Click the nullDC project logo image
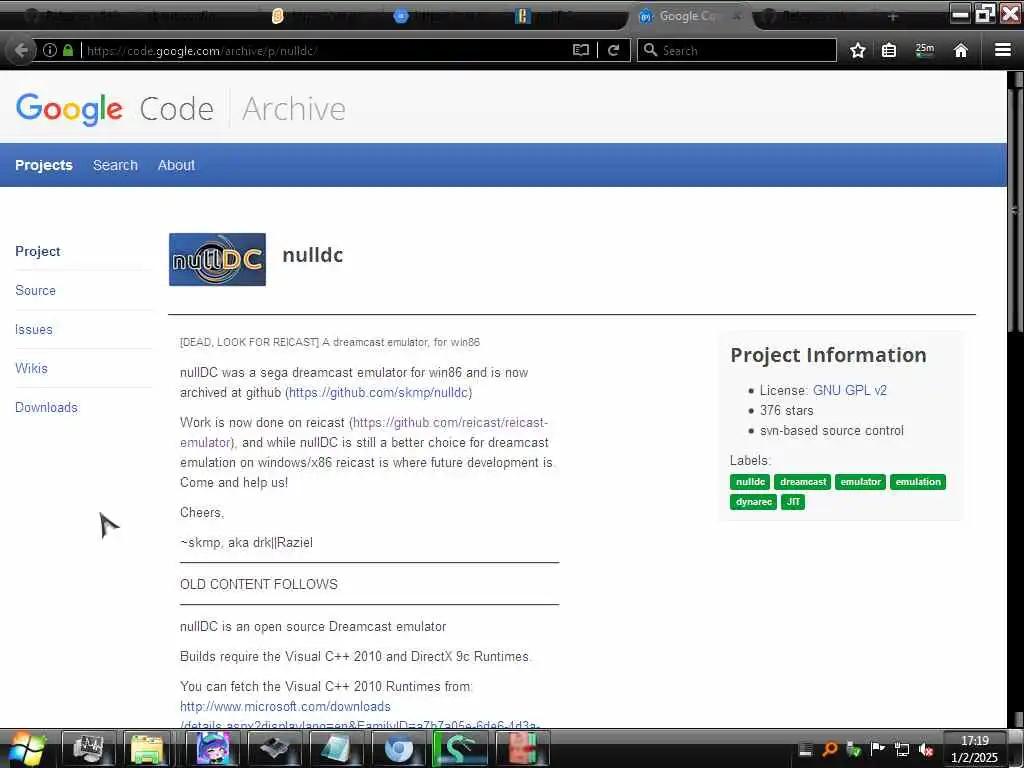The height and width of the screenshot is (768, 1024). tap(217, 259)
